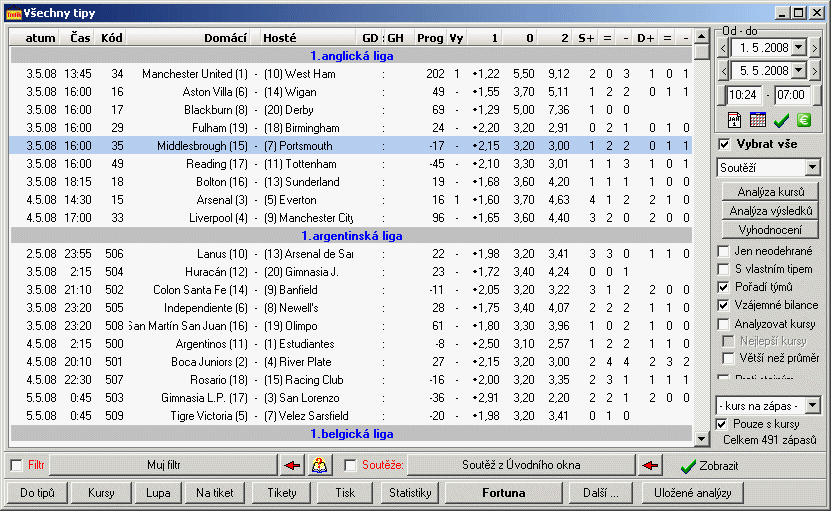Toggle the Vybrat vše checkbox

(724, 144)
